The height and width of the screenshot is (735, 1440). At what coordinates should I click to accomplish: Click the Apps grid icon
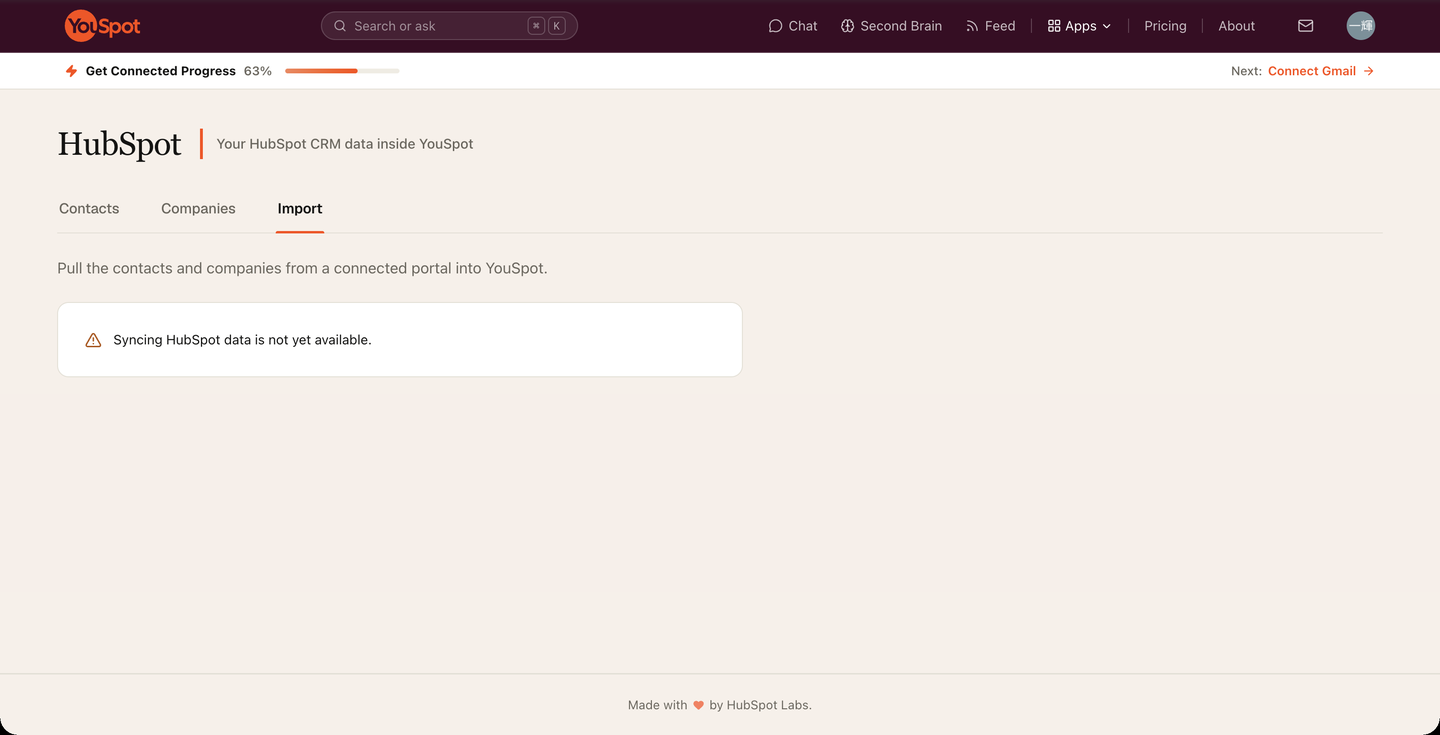pos(1054,26)
